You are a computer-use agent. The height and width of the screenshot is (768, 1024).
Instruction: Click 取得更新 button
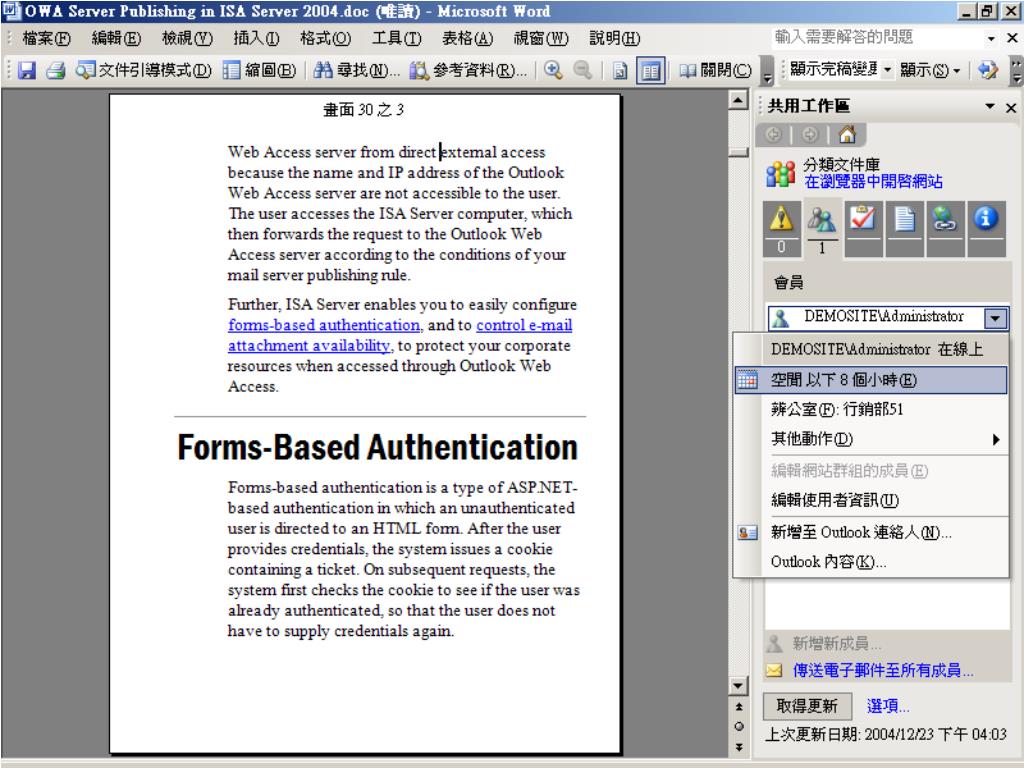coord(807,706)
